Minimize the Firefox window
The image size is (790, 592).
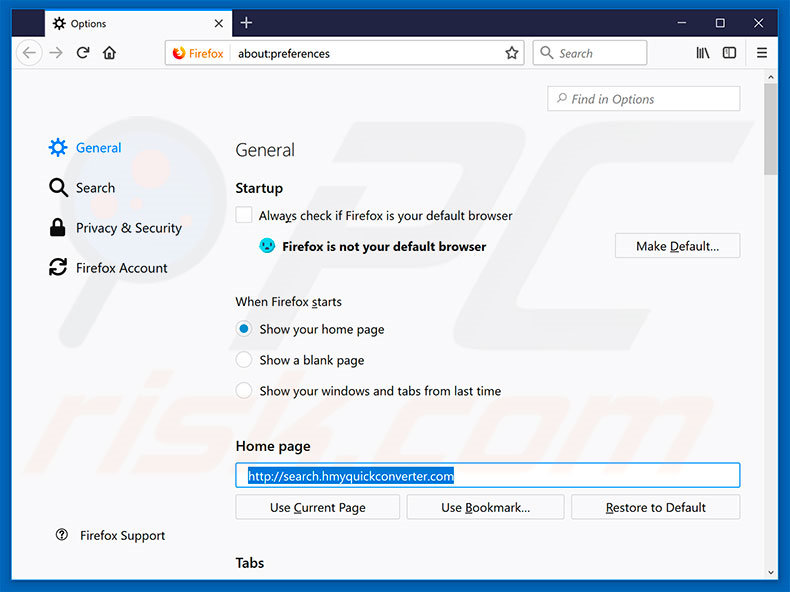click(682, 23)
